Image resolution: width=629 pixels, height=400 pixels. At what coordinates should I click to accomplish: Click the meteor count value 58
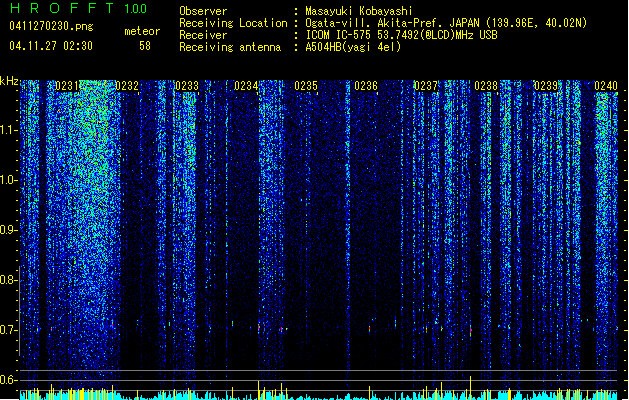[145, 46]
